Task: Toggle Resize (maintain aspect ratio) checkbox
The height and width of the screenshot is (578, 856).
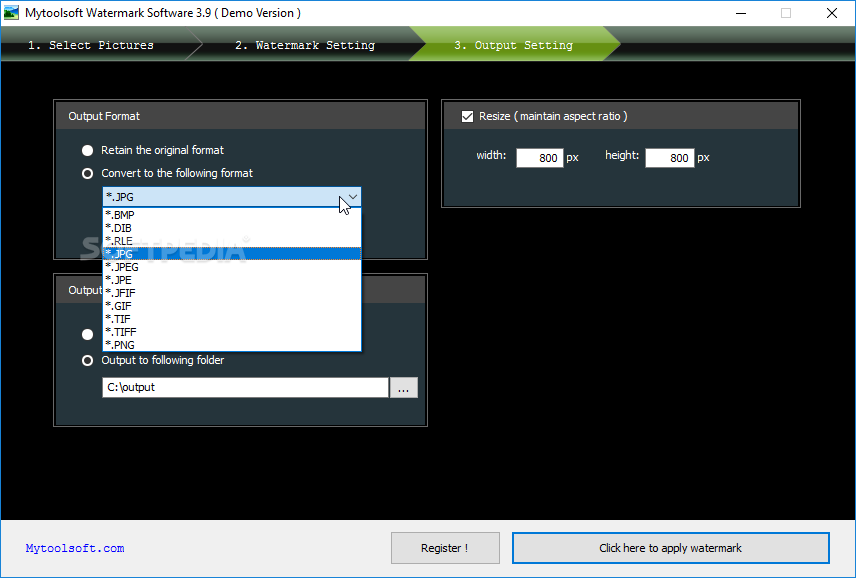Action: click(467, 116)
